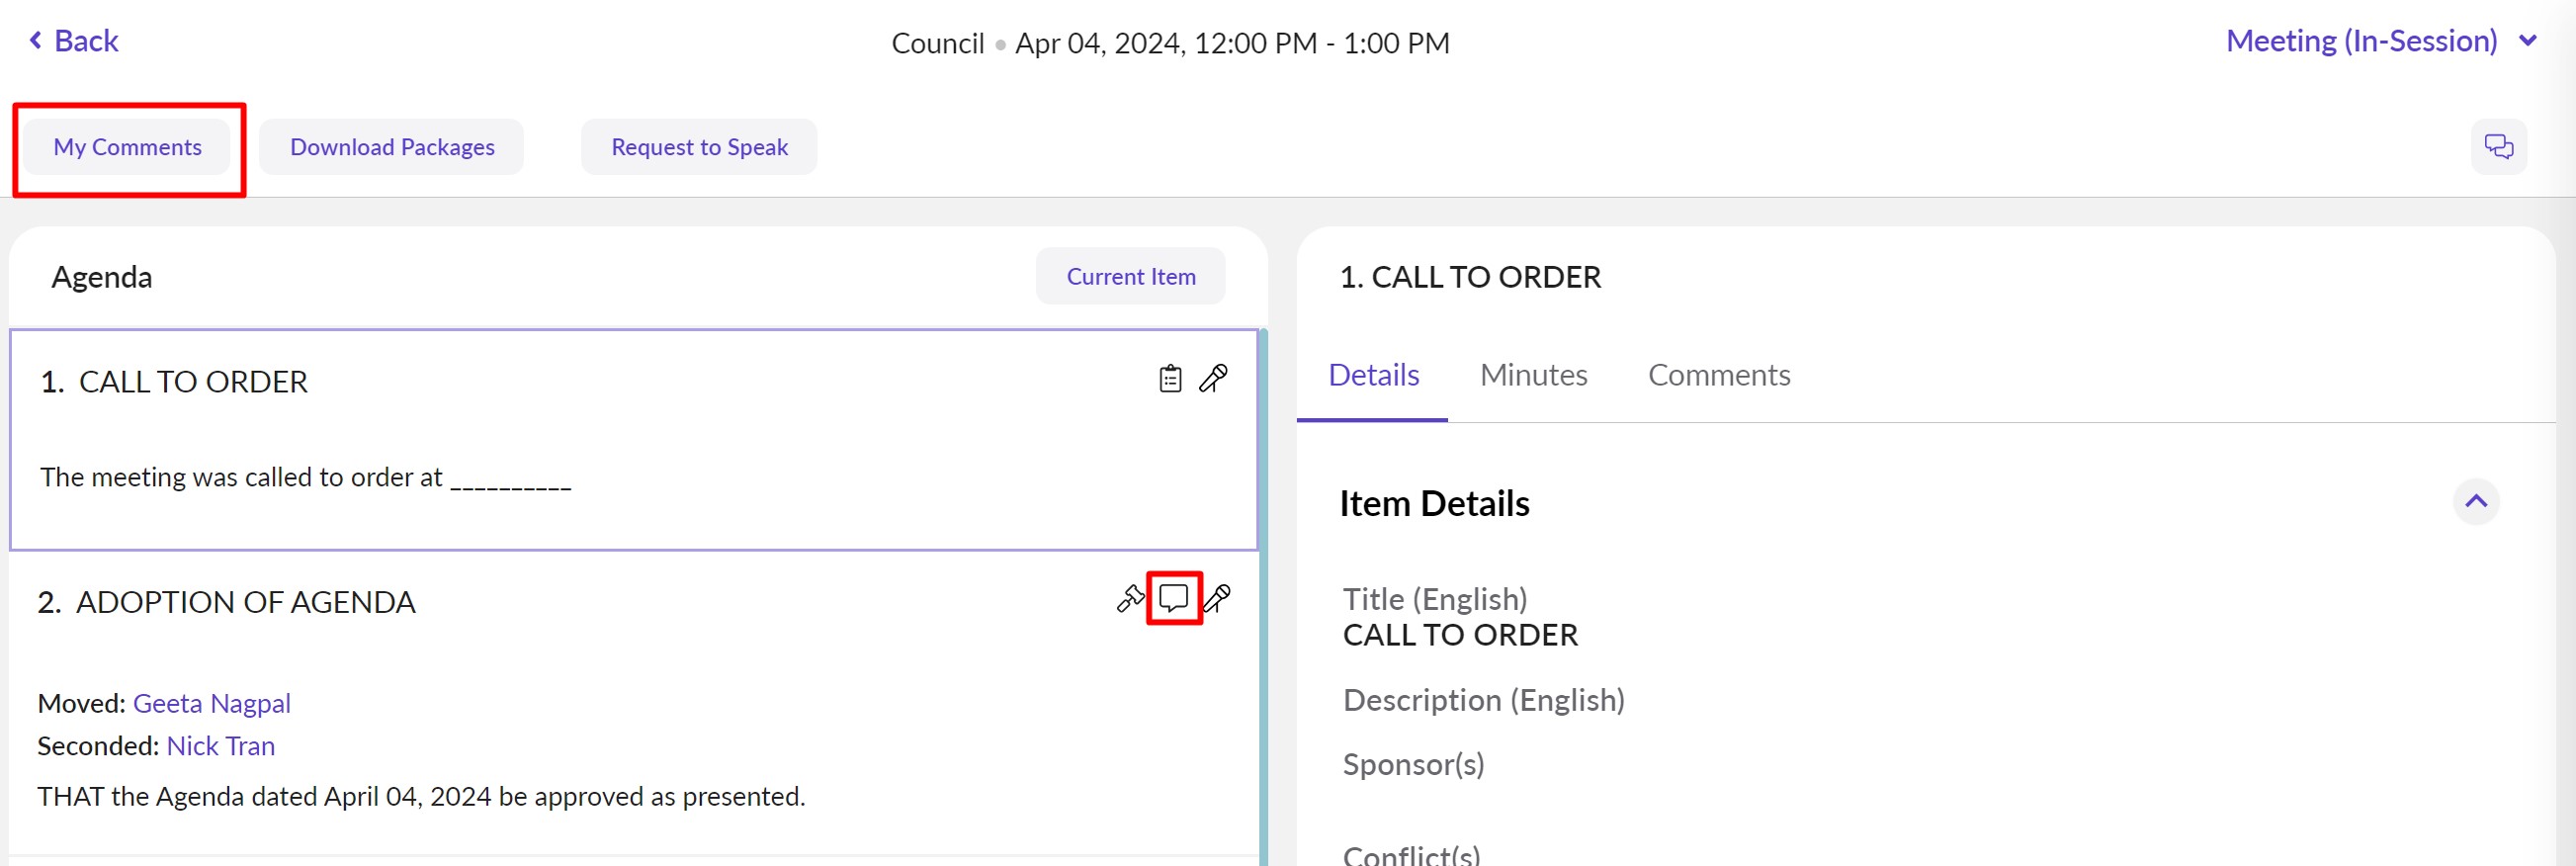Click the Back arrow icon

pos(36,41)
